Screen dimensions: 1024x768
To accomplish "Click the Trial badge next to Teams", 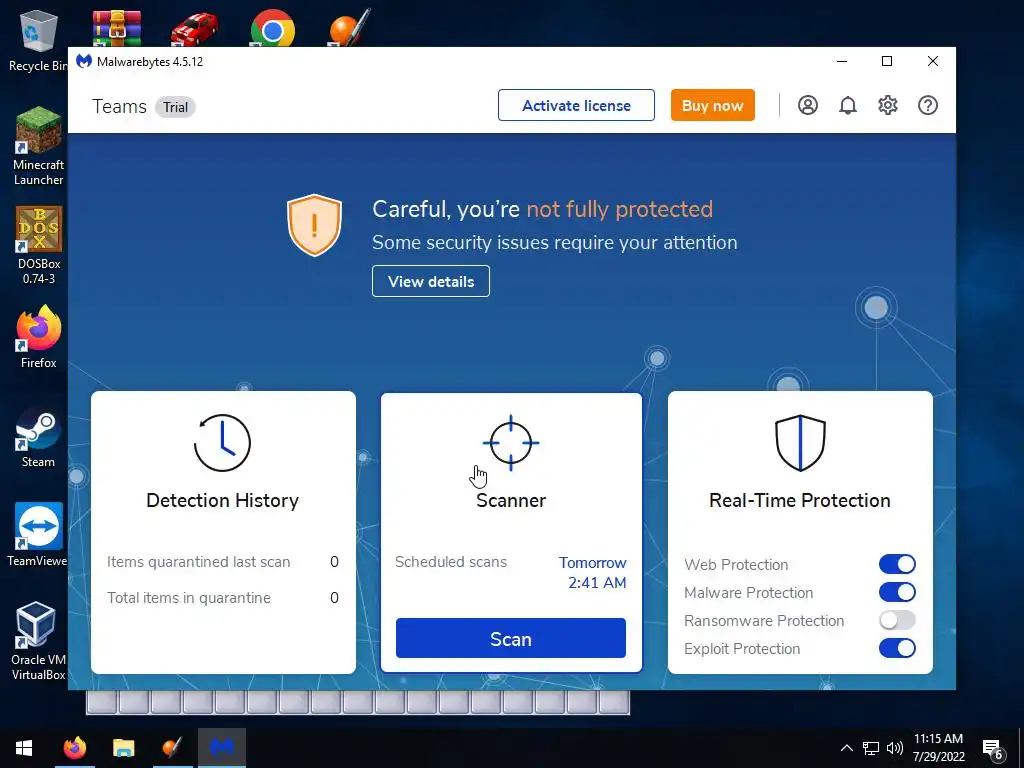I will (175, 107).
